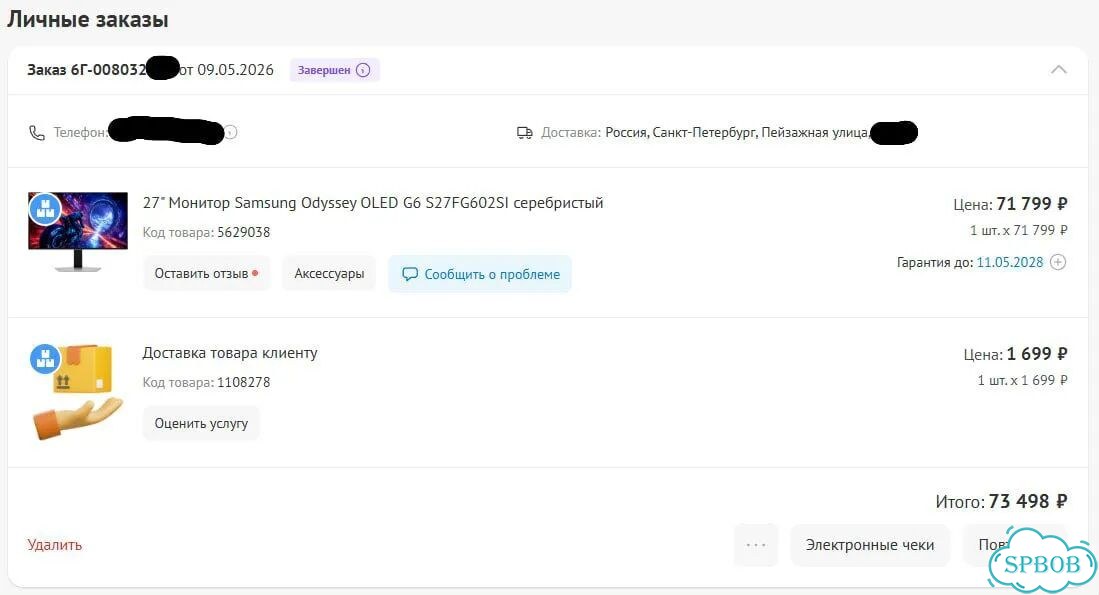The height and width of the screenshot is (595, 1099).
Task: Click the quantity line 1 шт. x 71 799 ₽
Action: (1018, 230)
